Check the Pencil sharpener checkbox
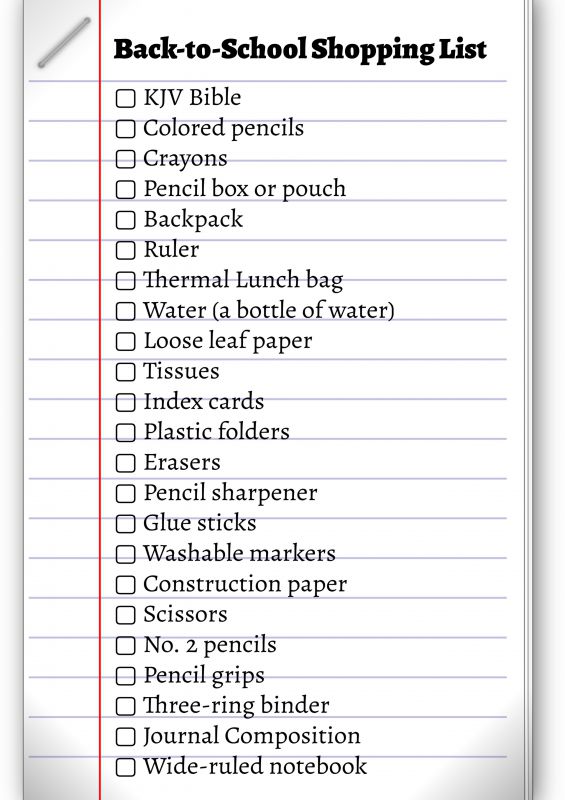Image resolution: width=565 pixels, height=800 pixels. (126, 494)
